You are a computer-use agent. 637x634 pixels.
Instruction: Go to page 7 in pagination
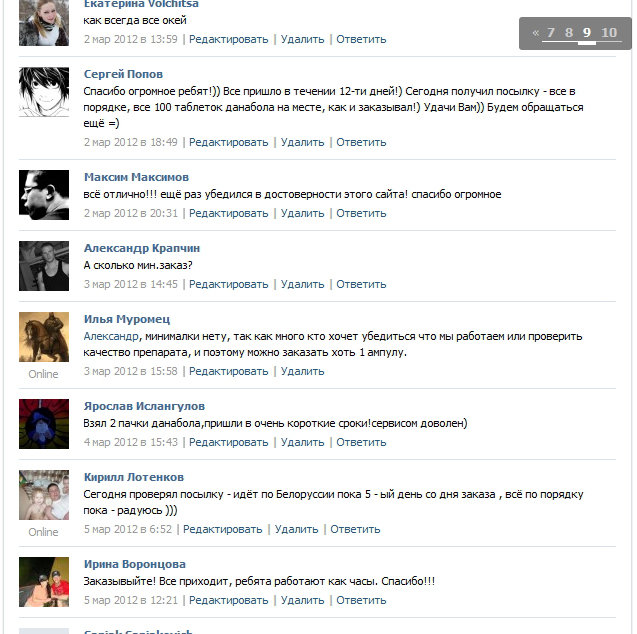click(x=551, y=32)
